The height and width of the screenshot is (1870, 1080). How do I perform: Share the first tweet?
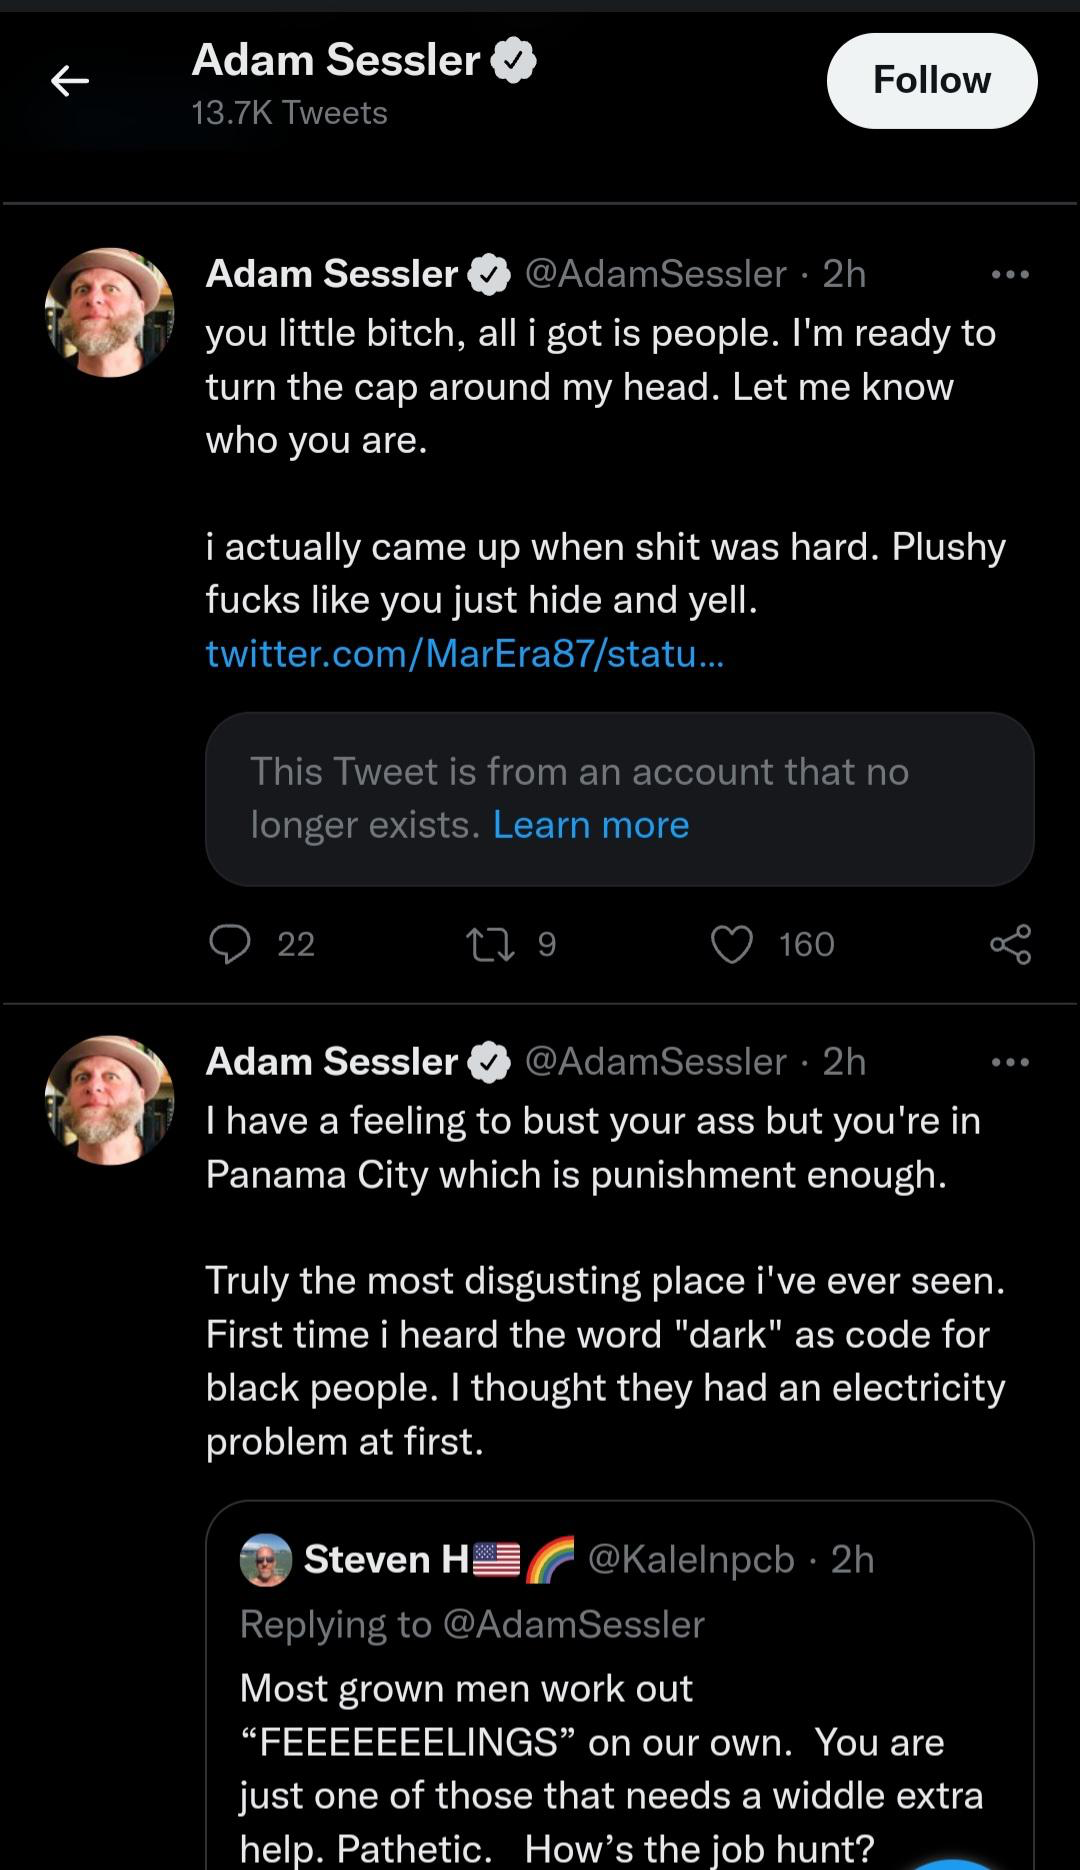[x=1010, y=944]
